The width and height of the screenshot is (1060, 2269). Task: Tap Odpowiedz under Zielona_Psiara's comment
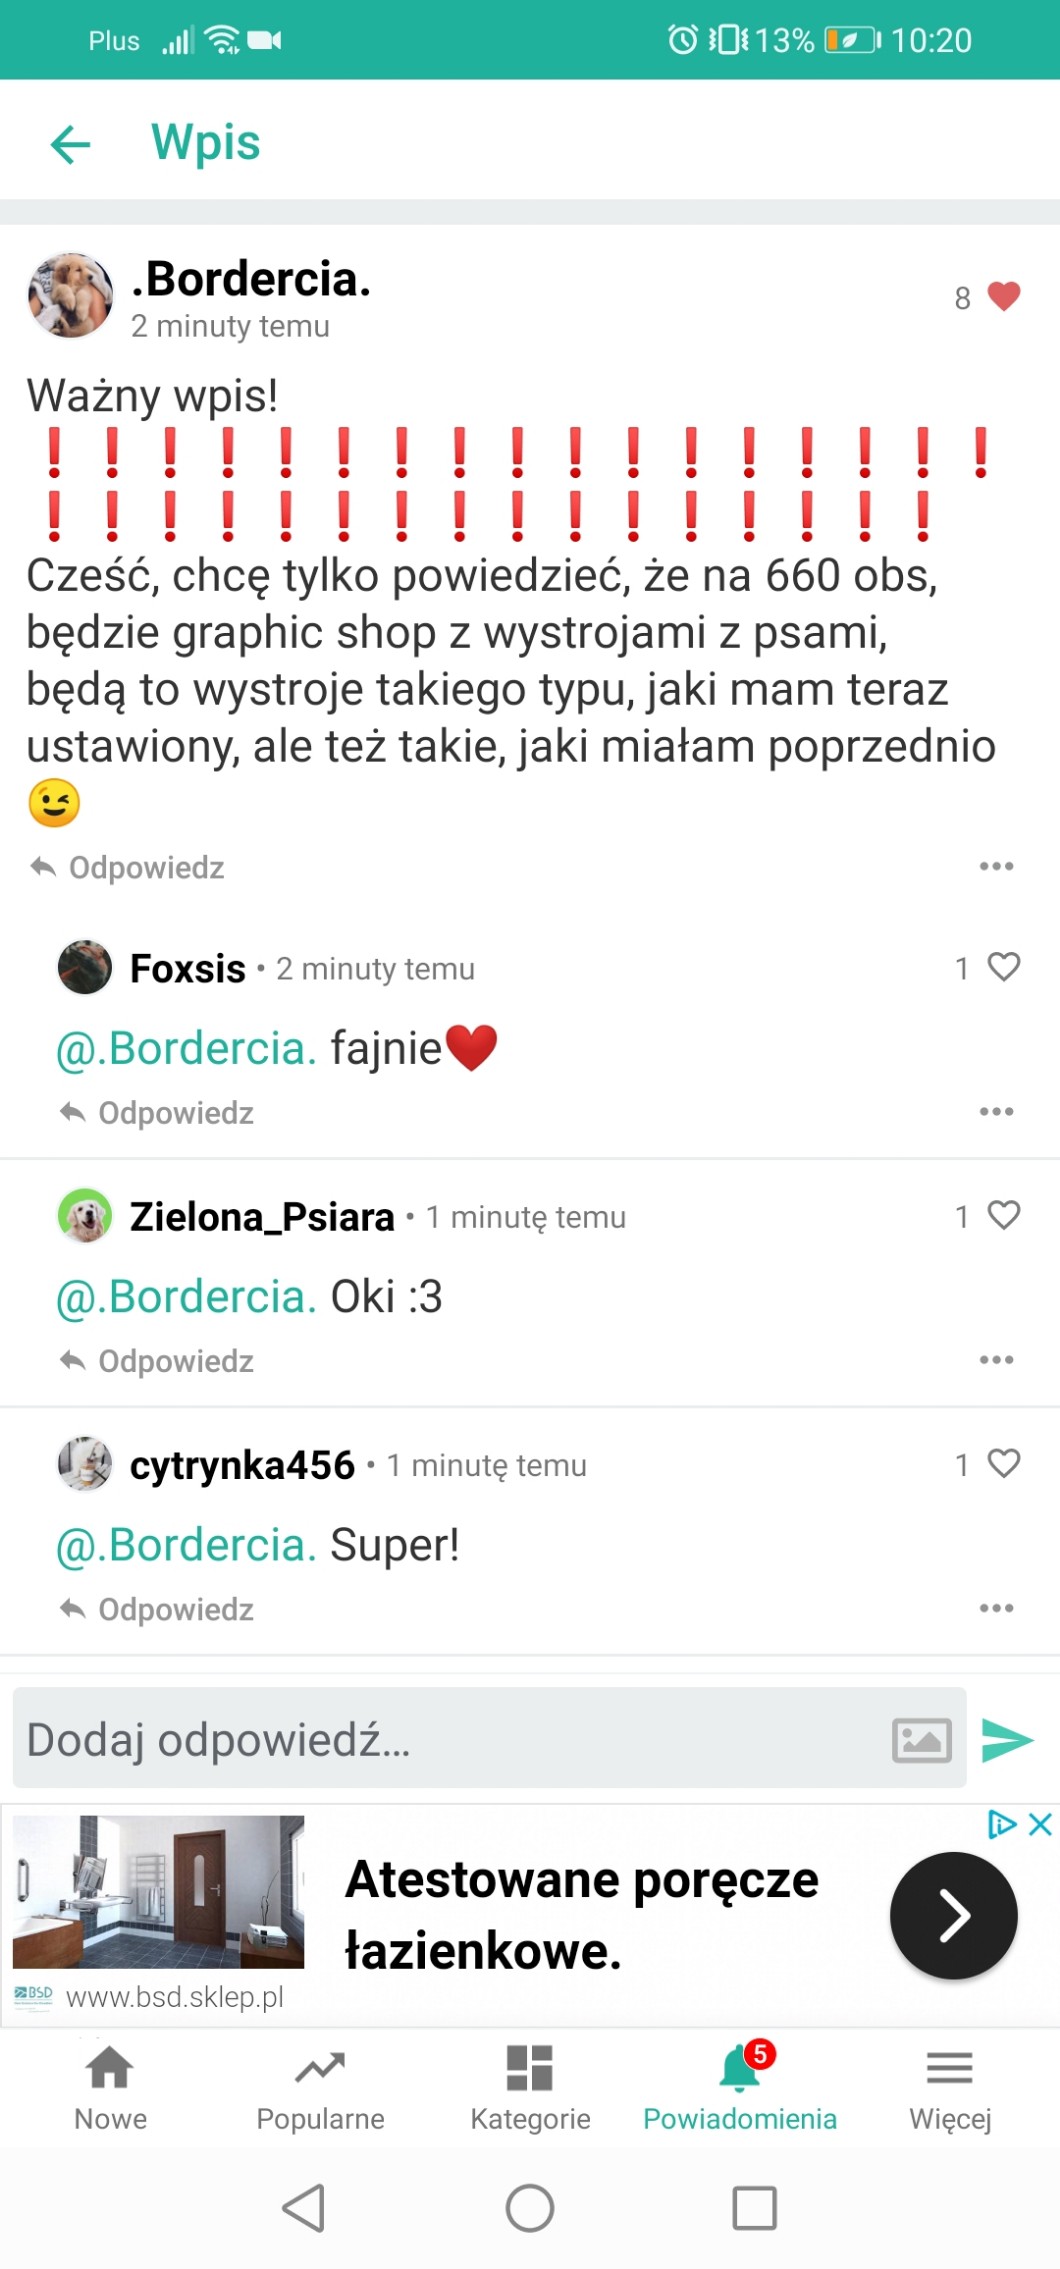click(x=157, y=1361)
